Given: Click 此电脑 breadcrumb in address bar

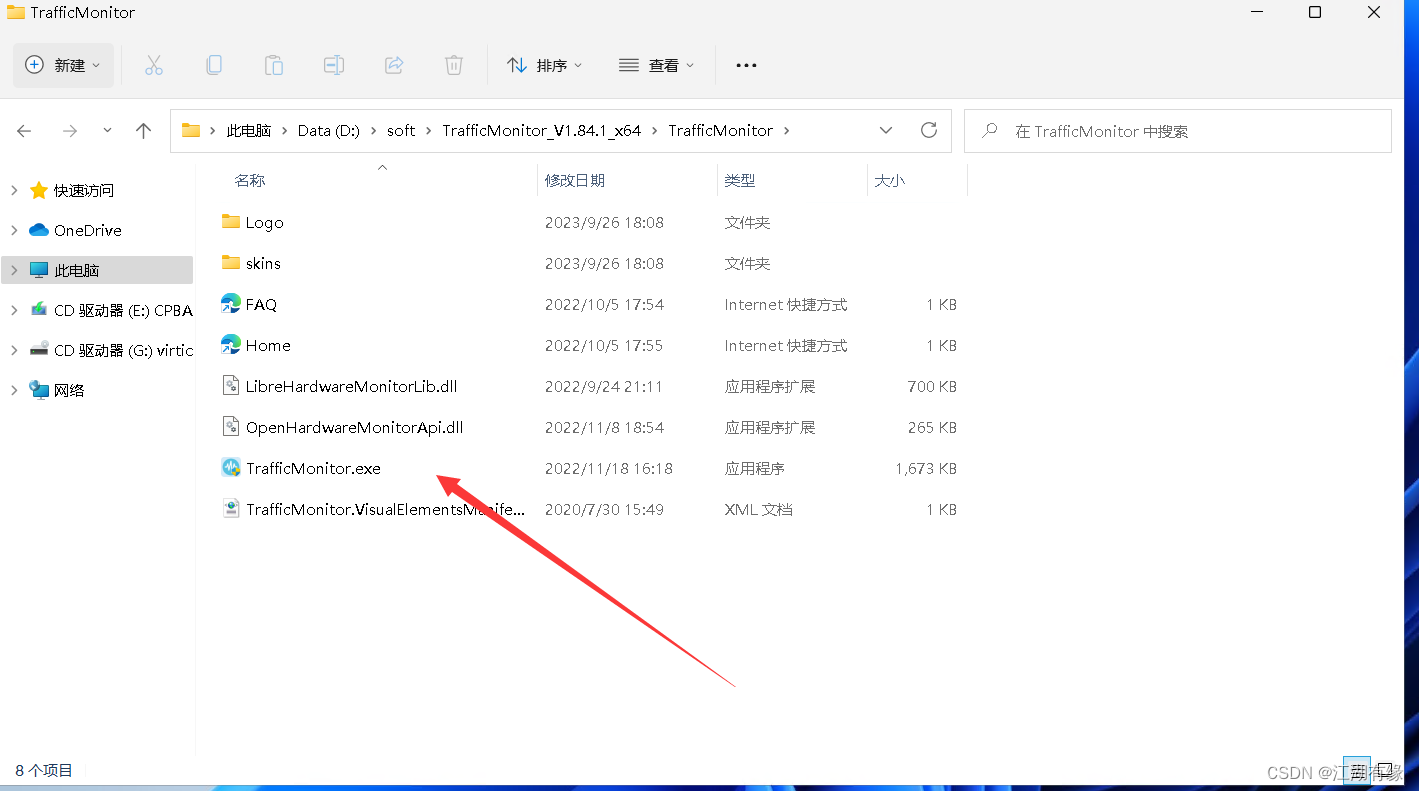Looking at the screenshot, I should coord(249,131).
